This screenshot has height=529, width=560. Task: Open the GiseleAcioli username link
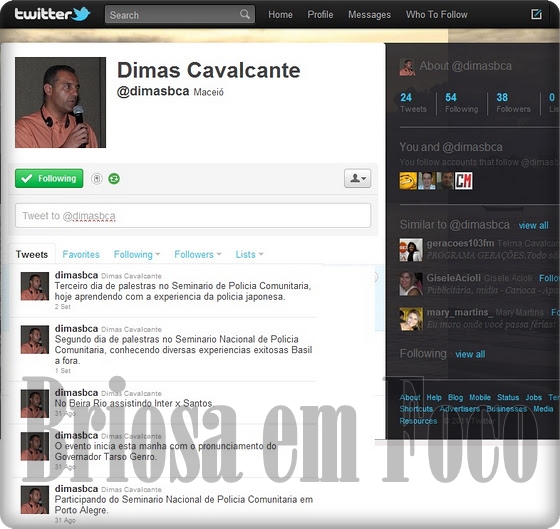[x=454, y=278]
